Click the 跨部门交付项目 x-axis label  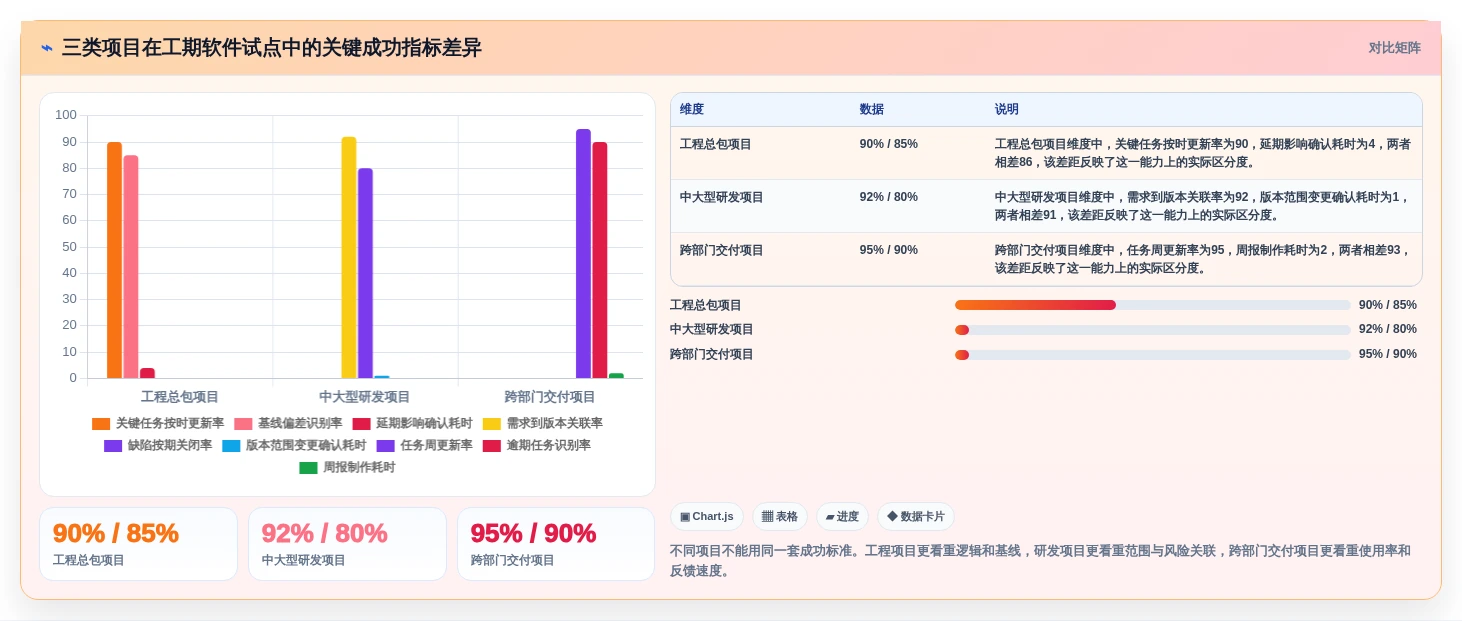click(550, 397)
